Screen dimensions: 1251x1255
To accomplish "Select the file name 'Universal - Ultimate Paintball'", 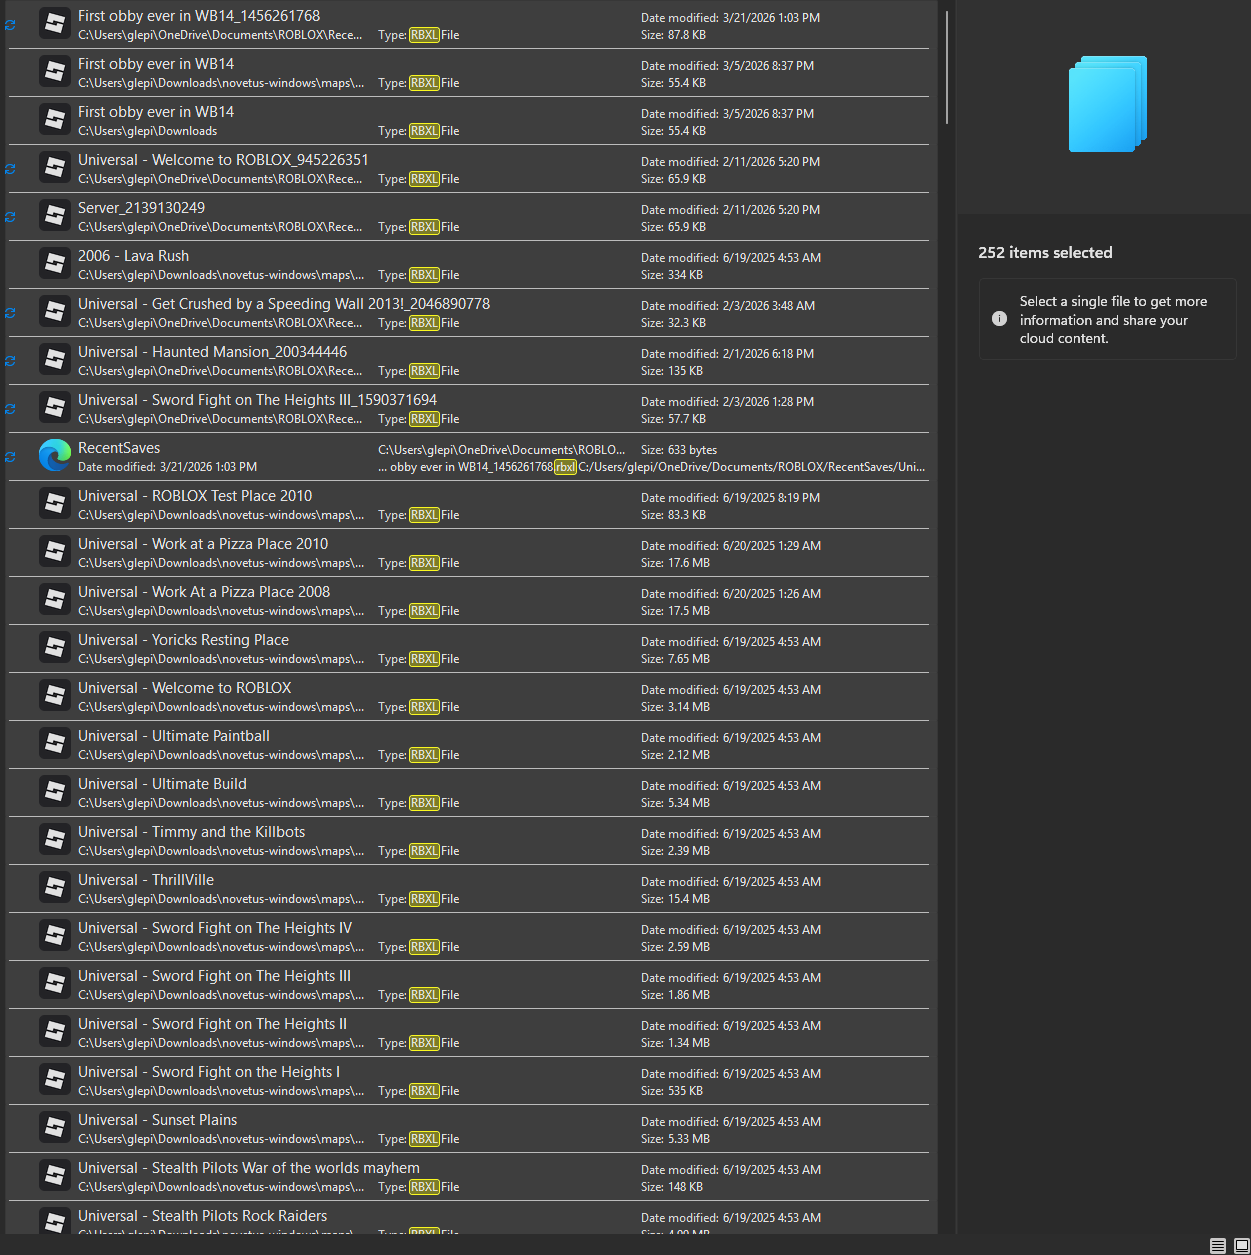I will pos(174,736).
